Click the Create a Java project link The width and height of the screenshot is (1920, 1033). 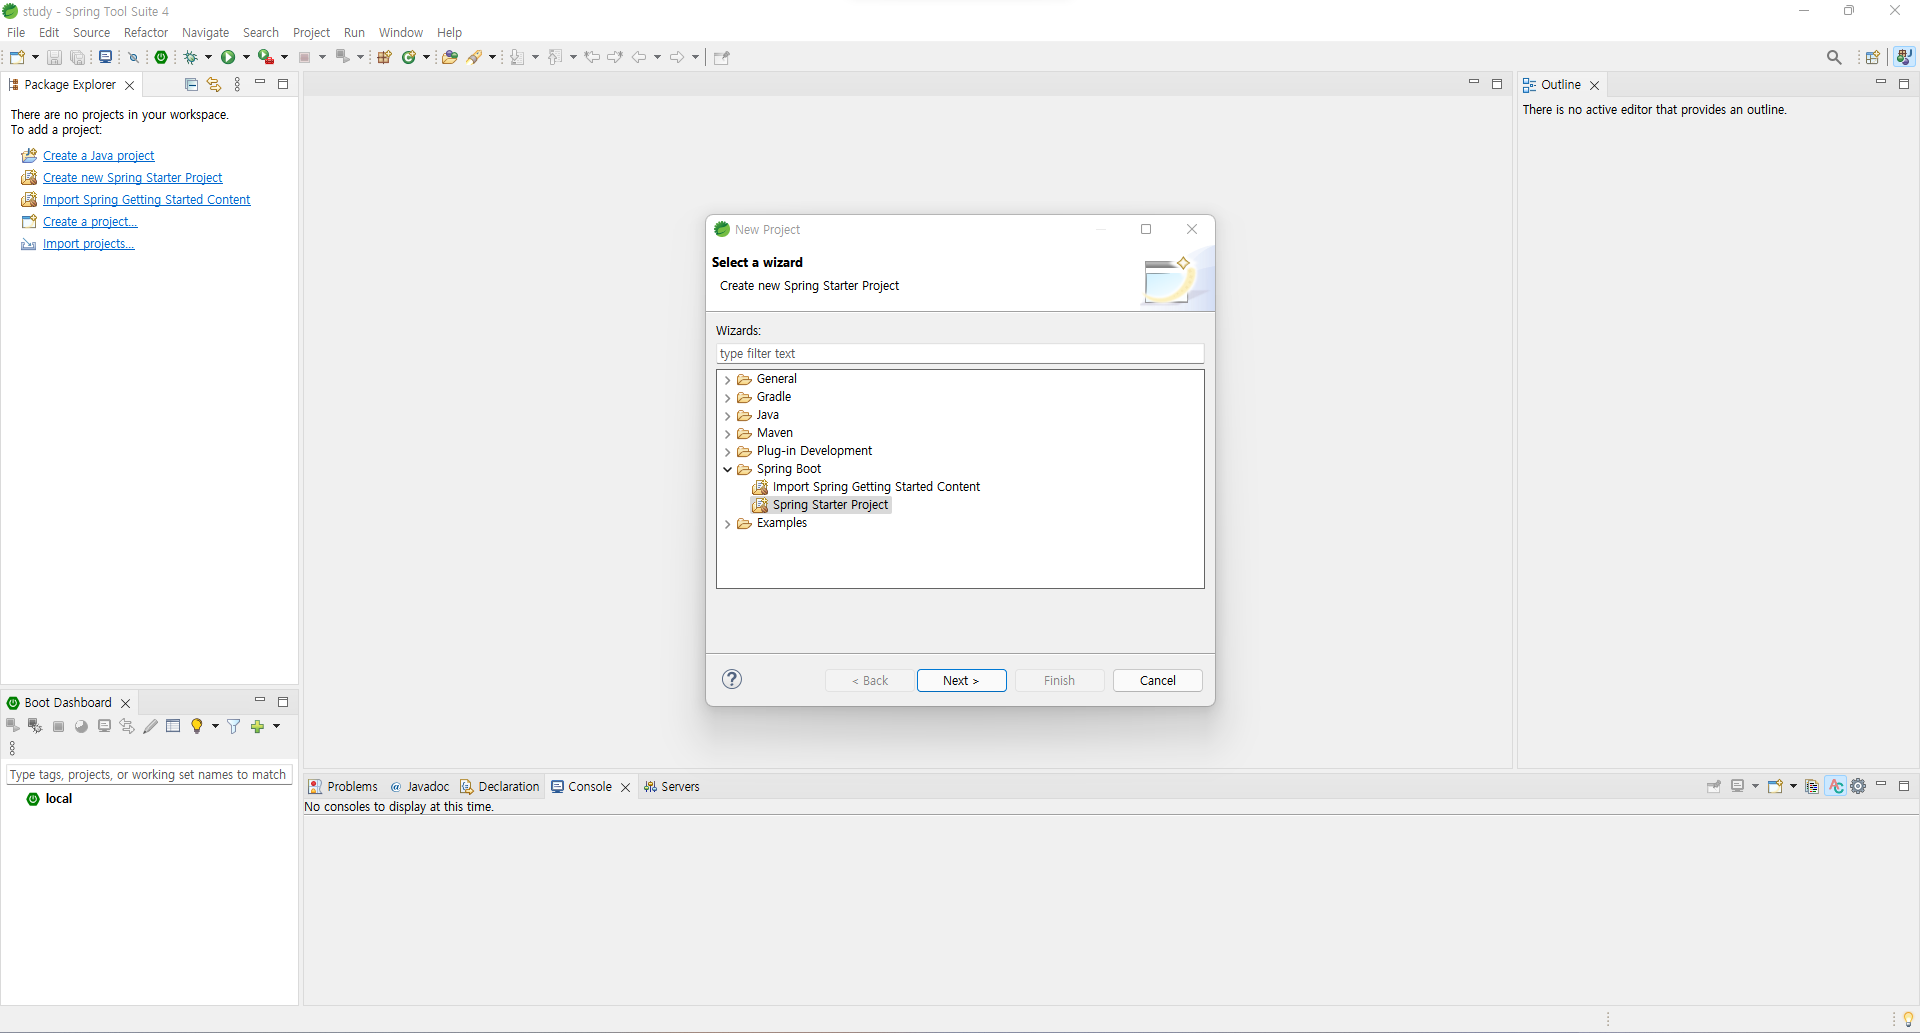click(98, 156)
